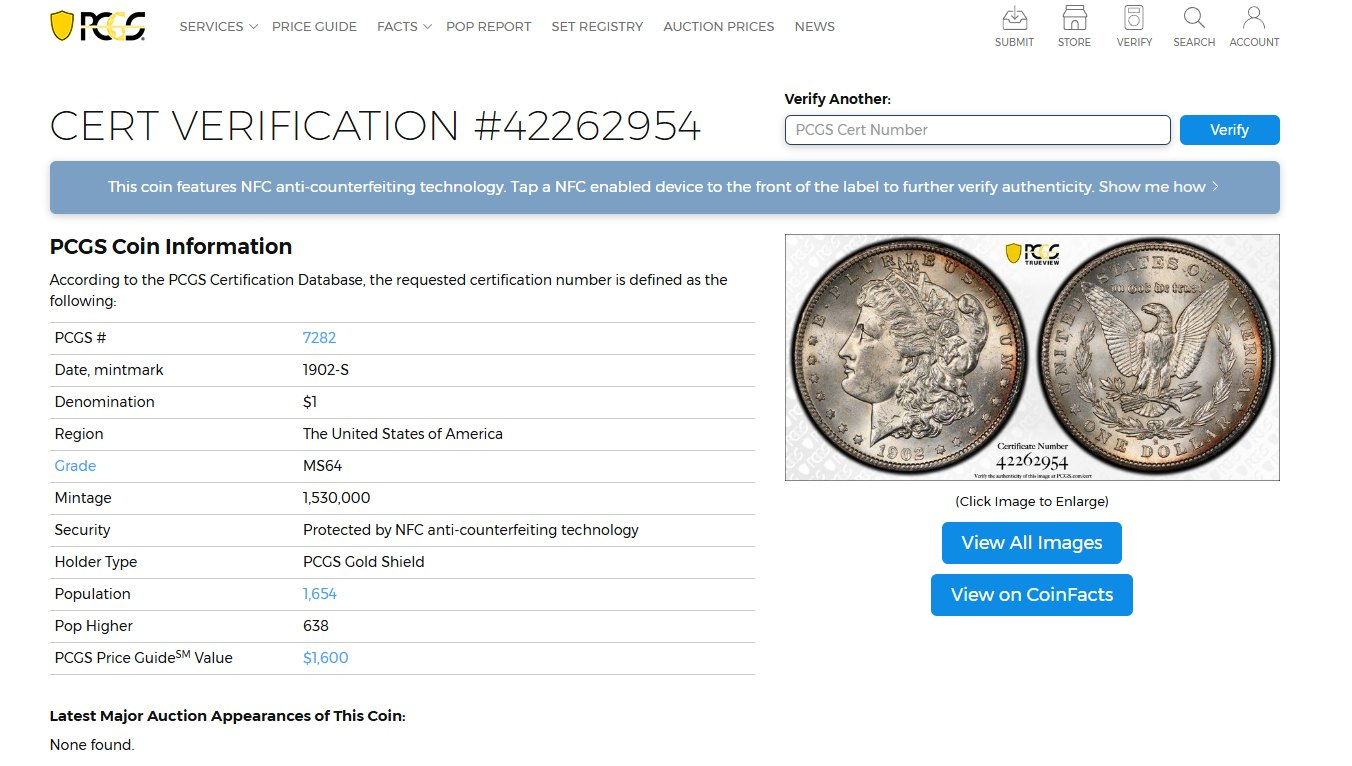Click the View All Images button
This screenshot has height=766, width=1352.
click(x=1031, y=543)
